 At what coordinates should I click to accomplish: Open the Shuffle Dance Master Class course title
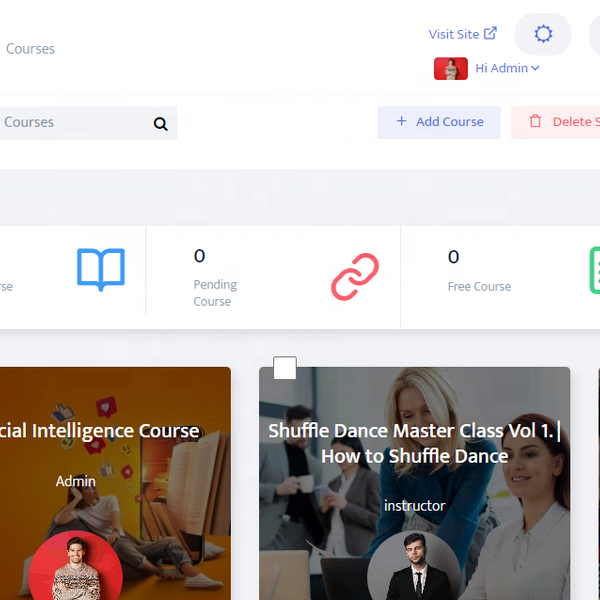click(x=414, y=444)
